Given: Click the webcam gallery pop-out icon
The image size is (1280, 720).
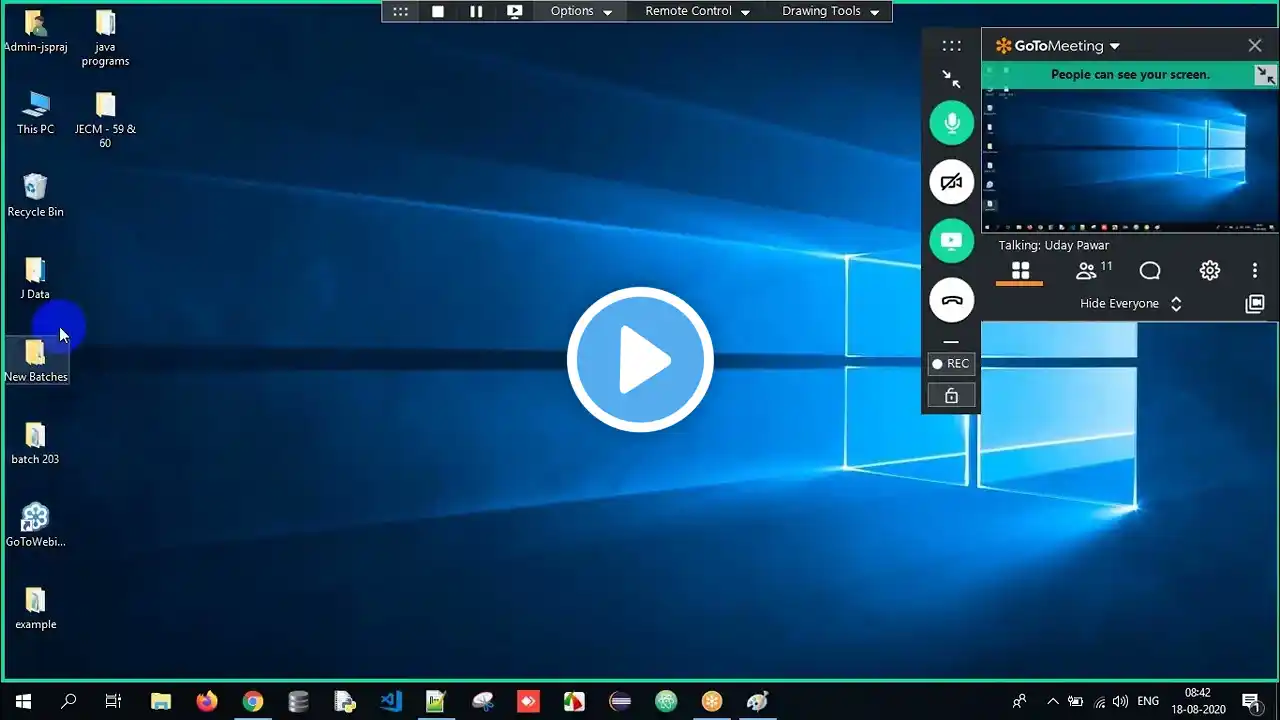Looking at the screenshot, I should (1255, 304).
